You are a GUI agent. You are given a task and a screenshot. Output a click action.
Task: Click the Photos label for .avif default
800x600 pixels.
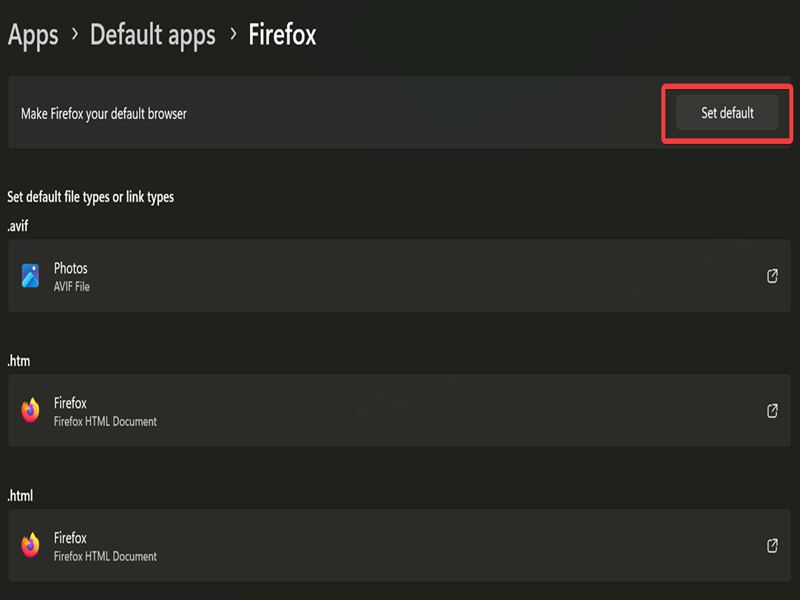coord(71,268)
